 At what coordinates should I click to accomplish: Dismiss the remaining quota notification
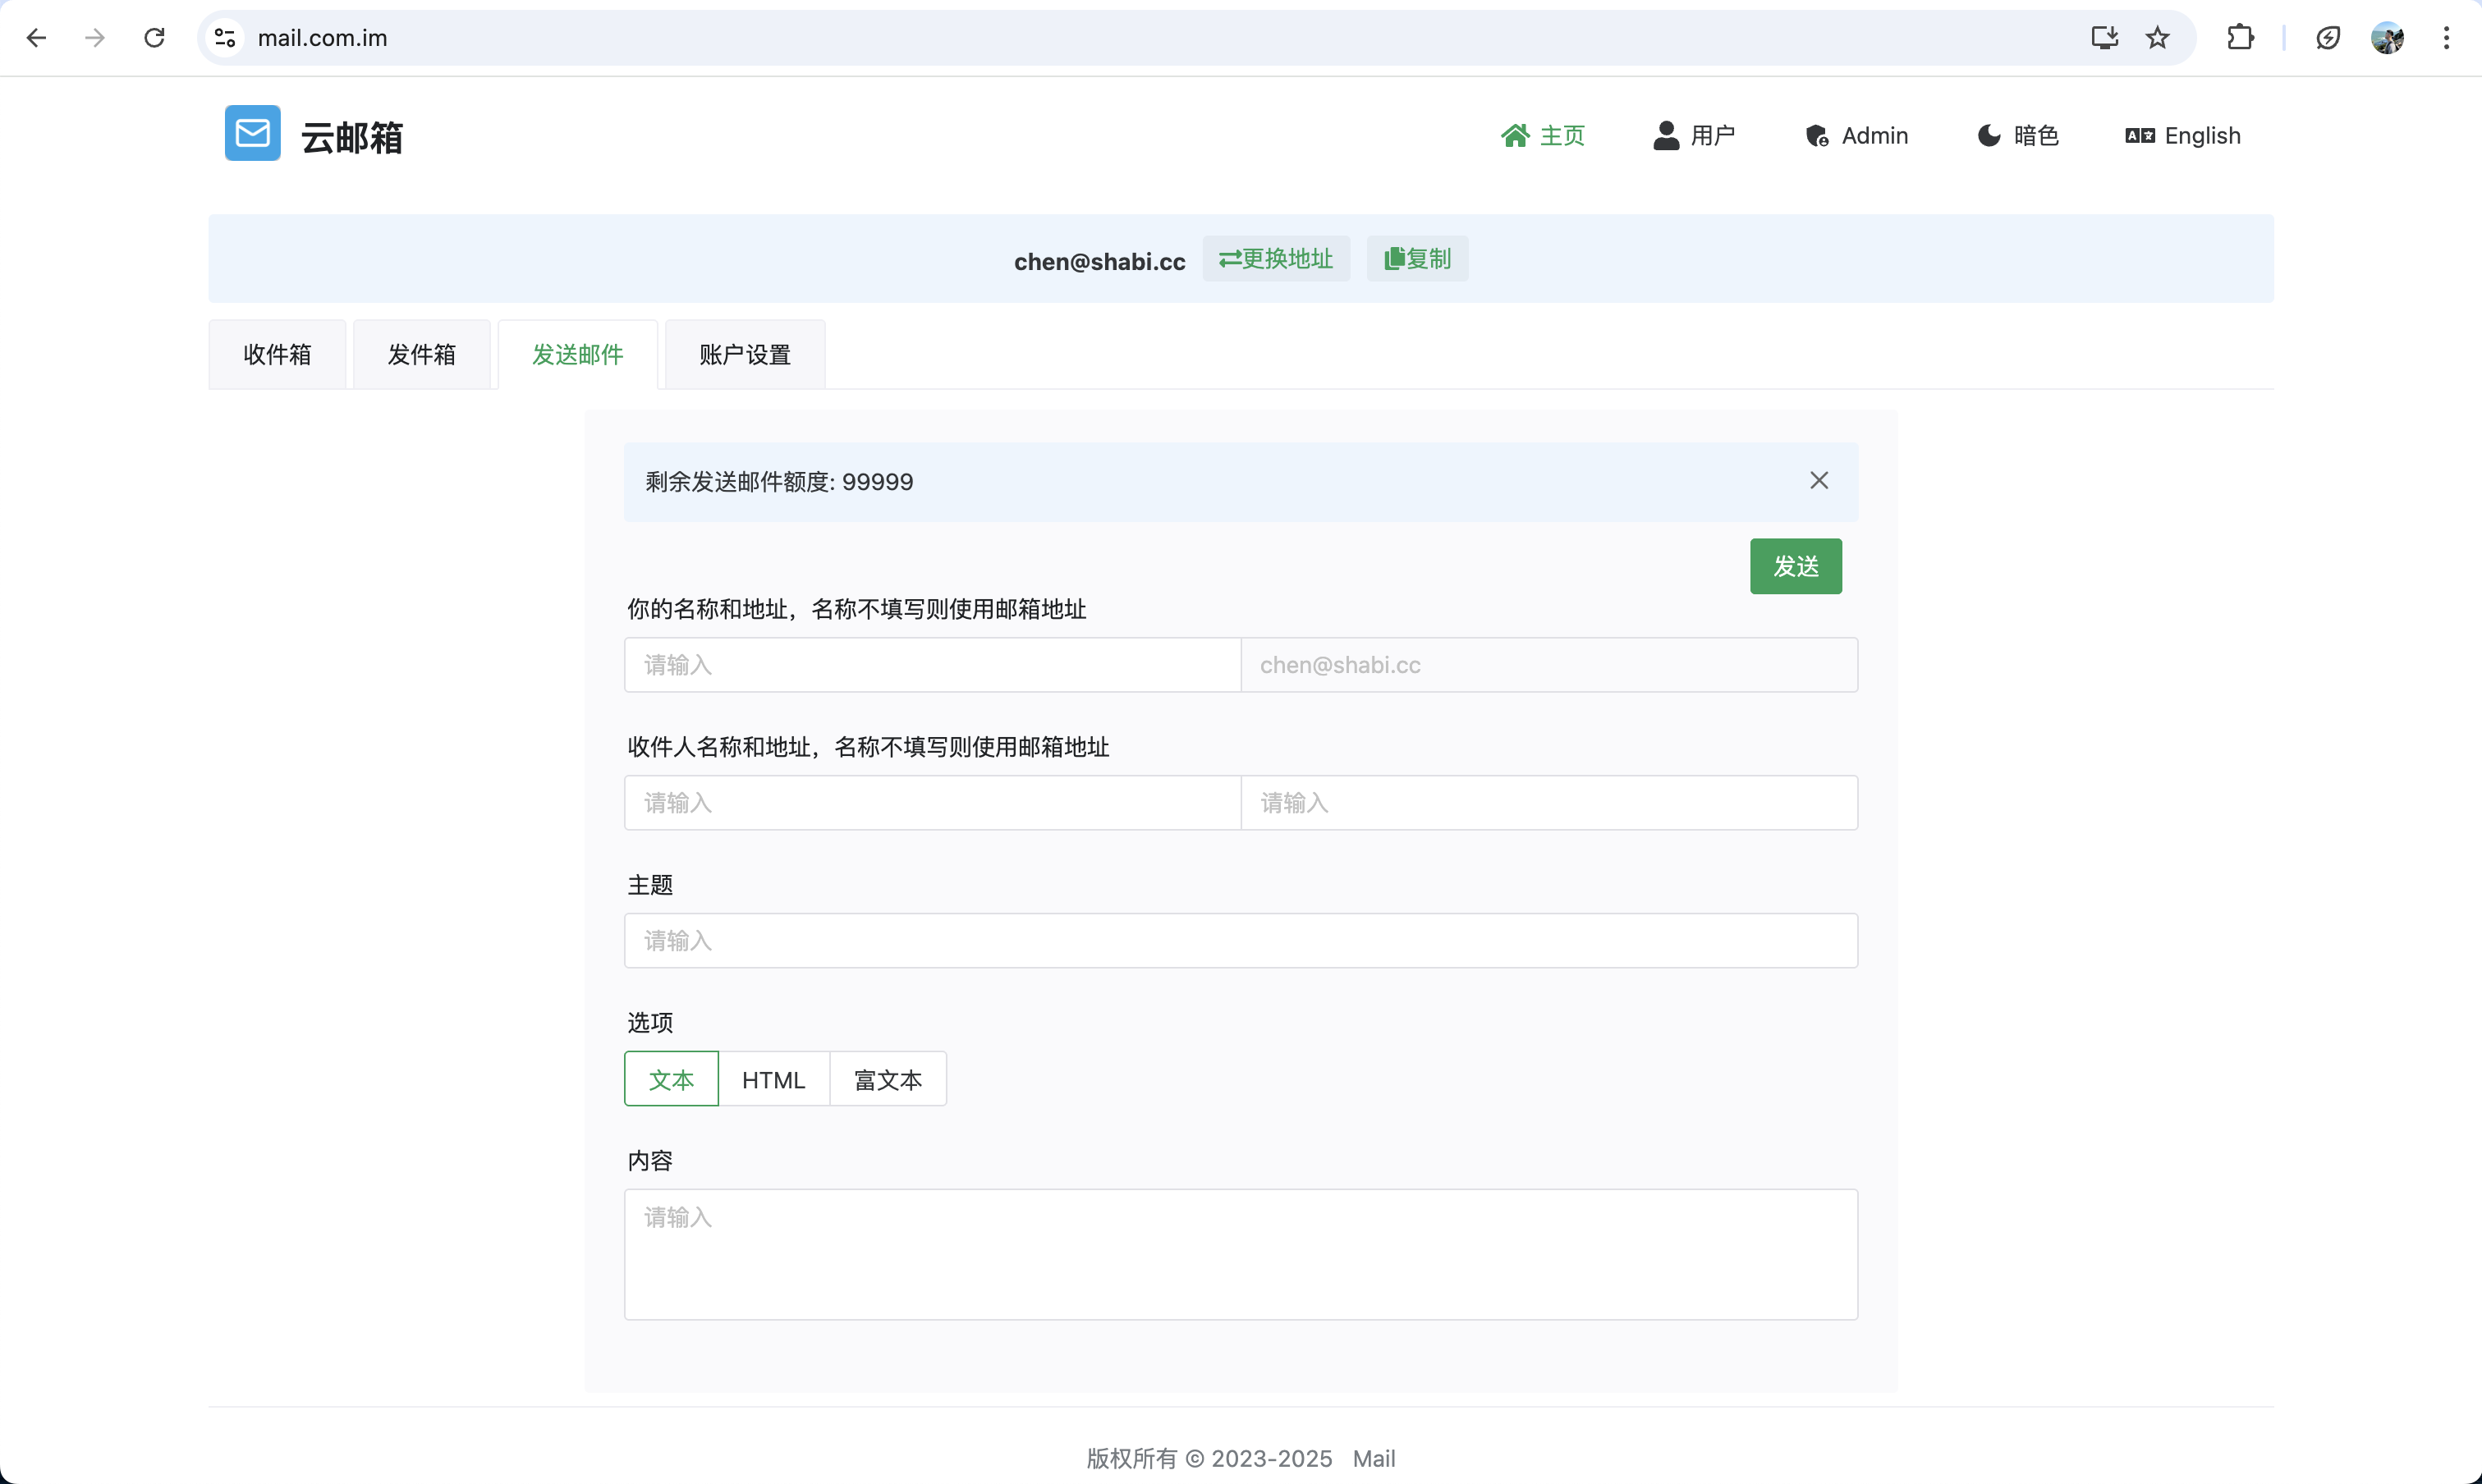[1818, 480]
